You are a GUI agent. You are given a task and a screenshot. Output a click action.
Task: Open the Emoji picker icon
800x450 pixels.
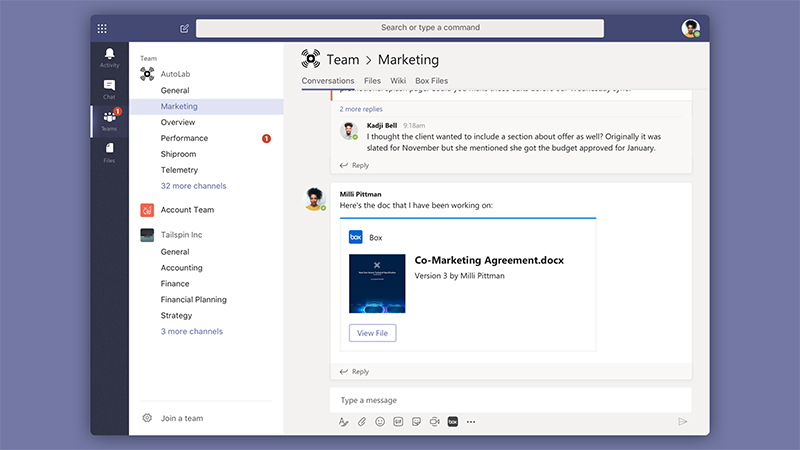click(x=380, y=422)
